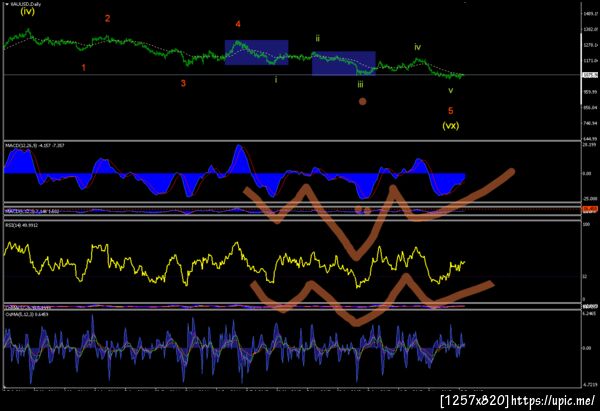Select the green sub-wave label iv
The height and width of the screenshot is (411, 600).
pyautogui.click(x=417, y=47)
